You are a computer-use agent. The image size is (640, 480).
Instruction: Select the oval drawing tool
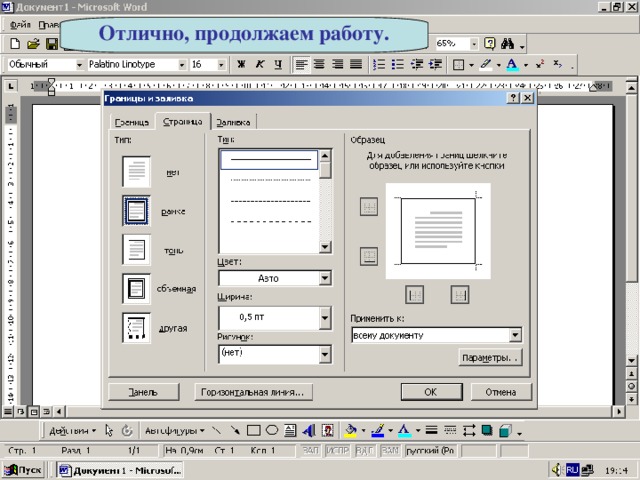tap(272, 430)
